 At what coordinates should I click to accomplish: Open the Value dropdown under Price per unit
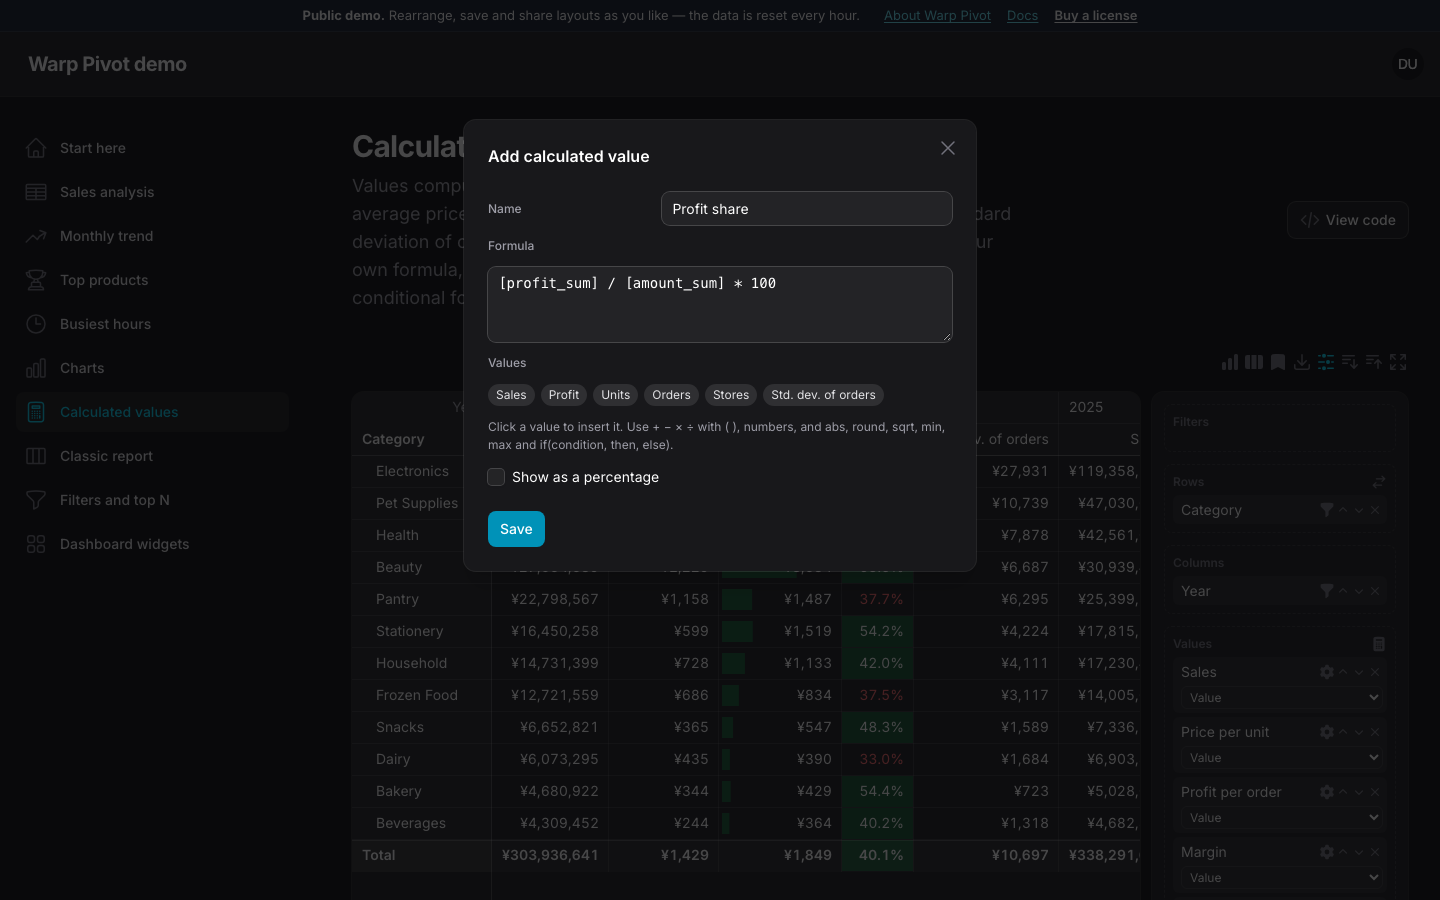pyautogui.click(x=1283, y=758)
